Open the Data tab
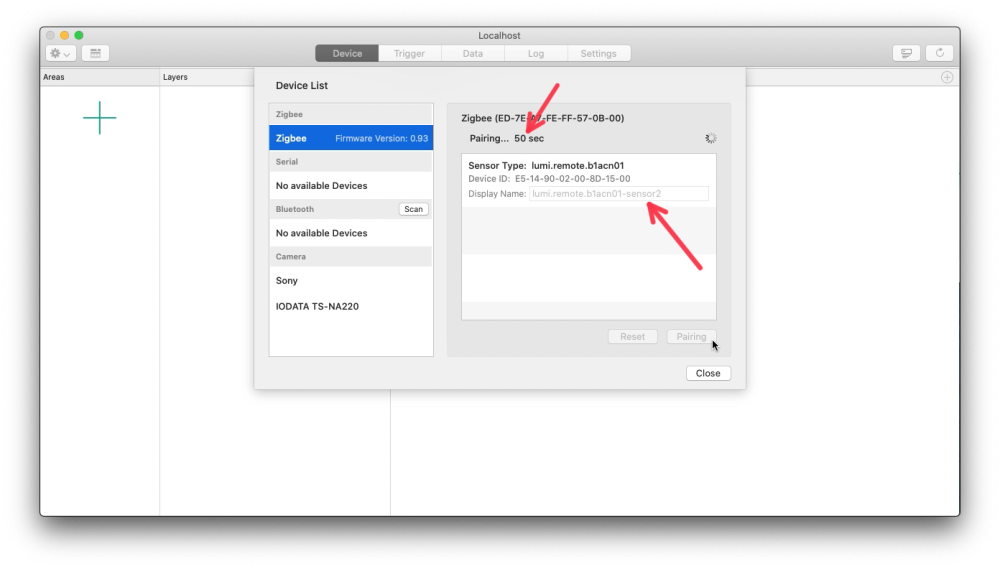 (473, 54)
